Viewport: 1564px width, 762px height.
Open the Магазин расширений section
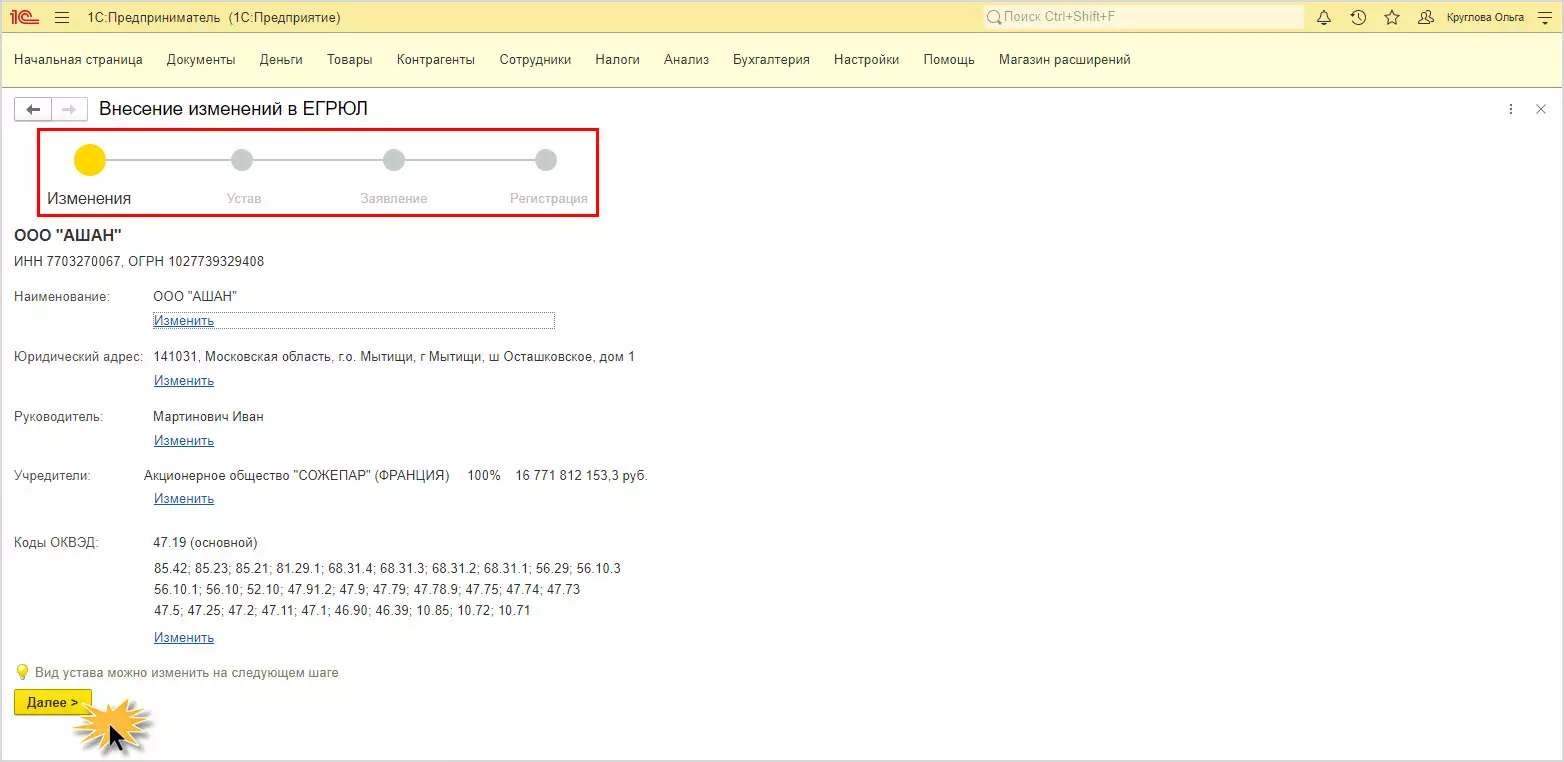pyautogui.click(x=1065, y=60)
